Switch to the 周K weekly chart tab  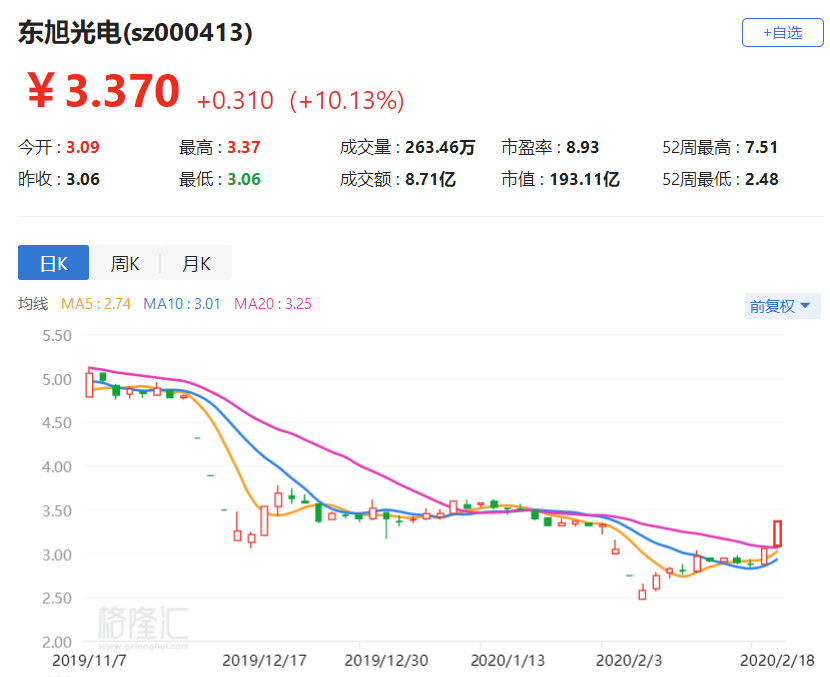125,263
